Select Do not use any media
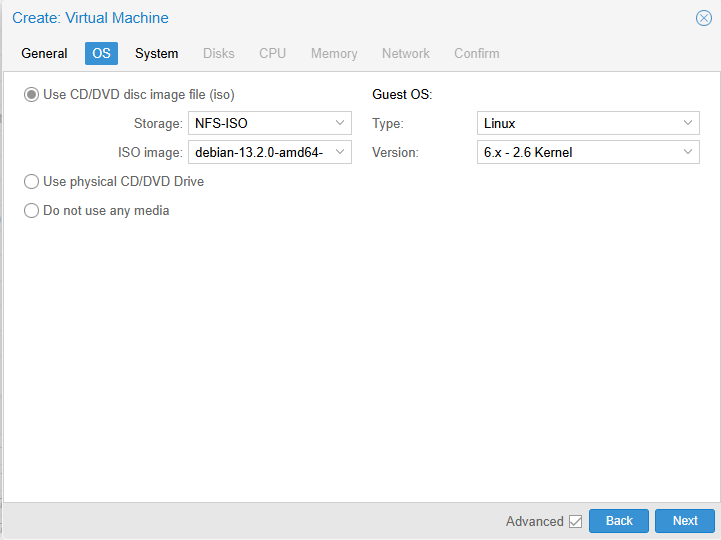 pyautogui.click(x=32, y=211)
